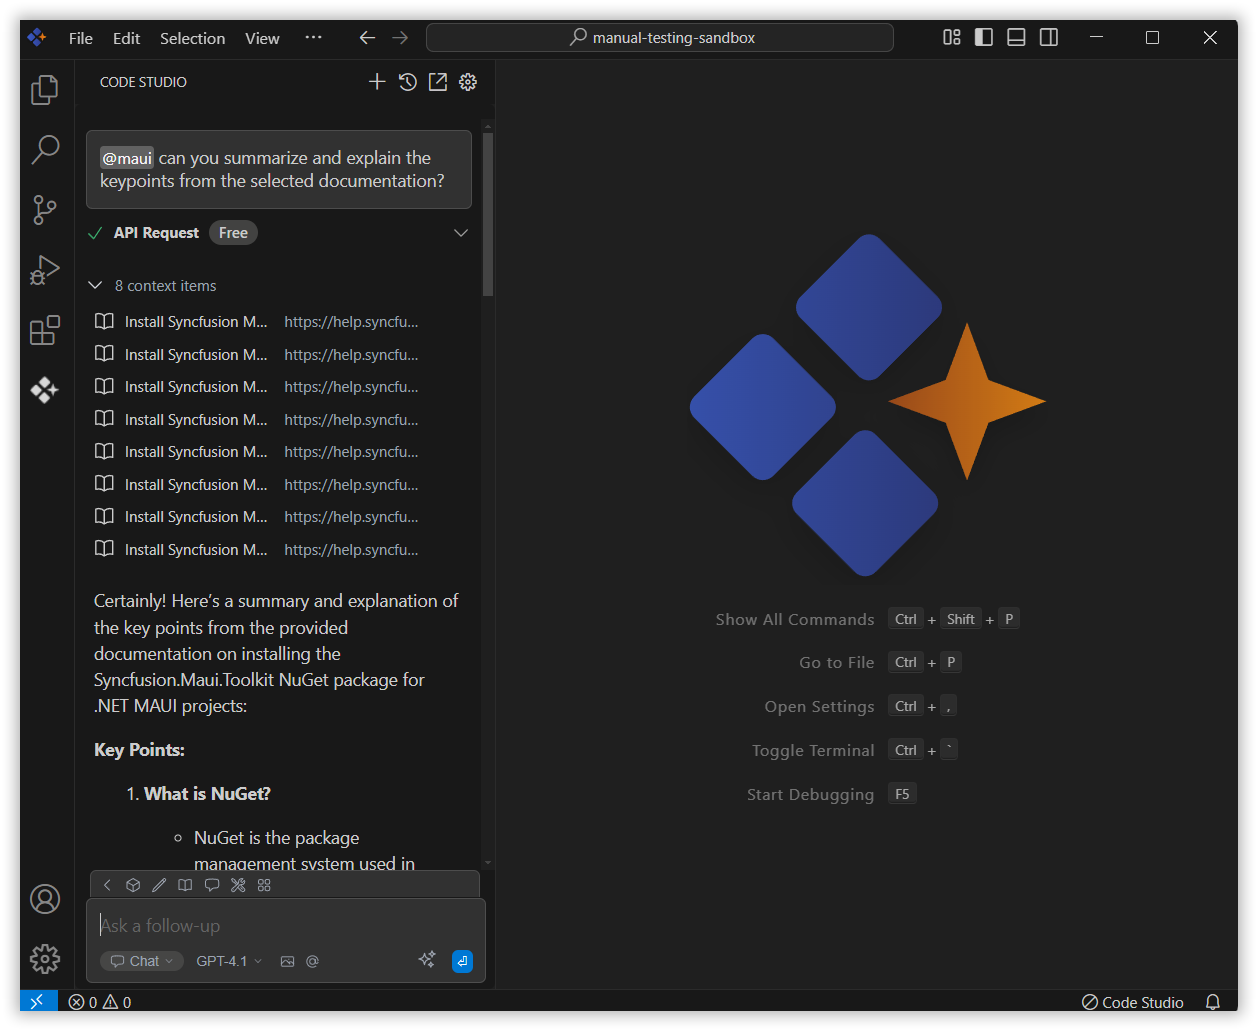Open the File menu

point(81,38)
